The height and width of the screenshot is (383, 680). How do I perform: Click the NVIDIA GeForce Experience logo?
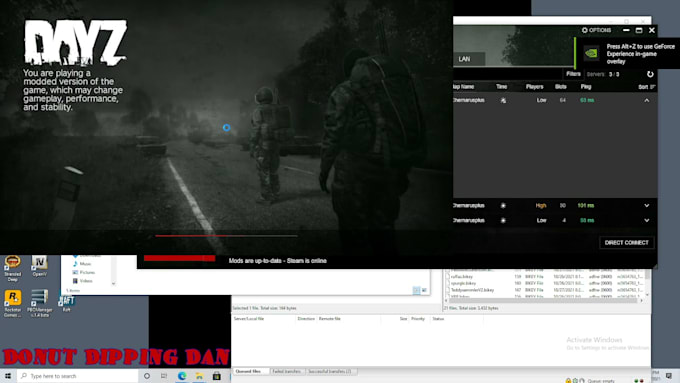(591, 53)
